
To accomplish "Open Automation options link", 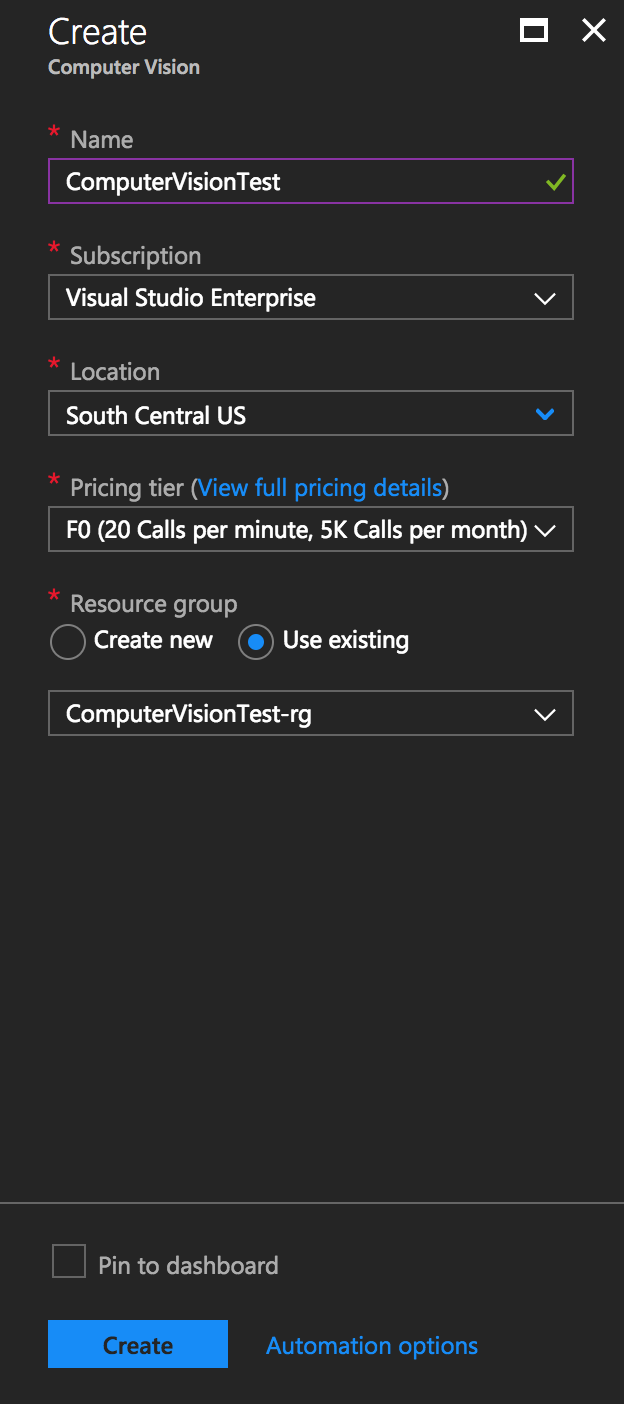I will (x=372, y=1346).
